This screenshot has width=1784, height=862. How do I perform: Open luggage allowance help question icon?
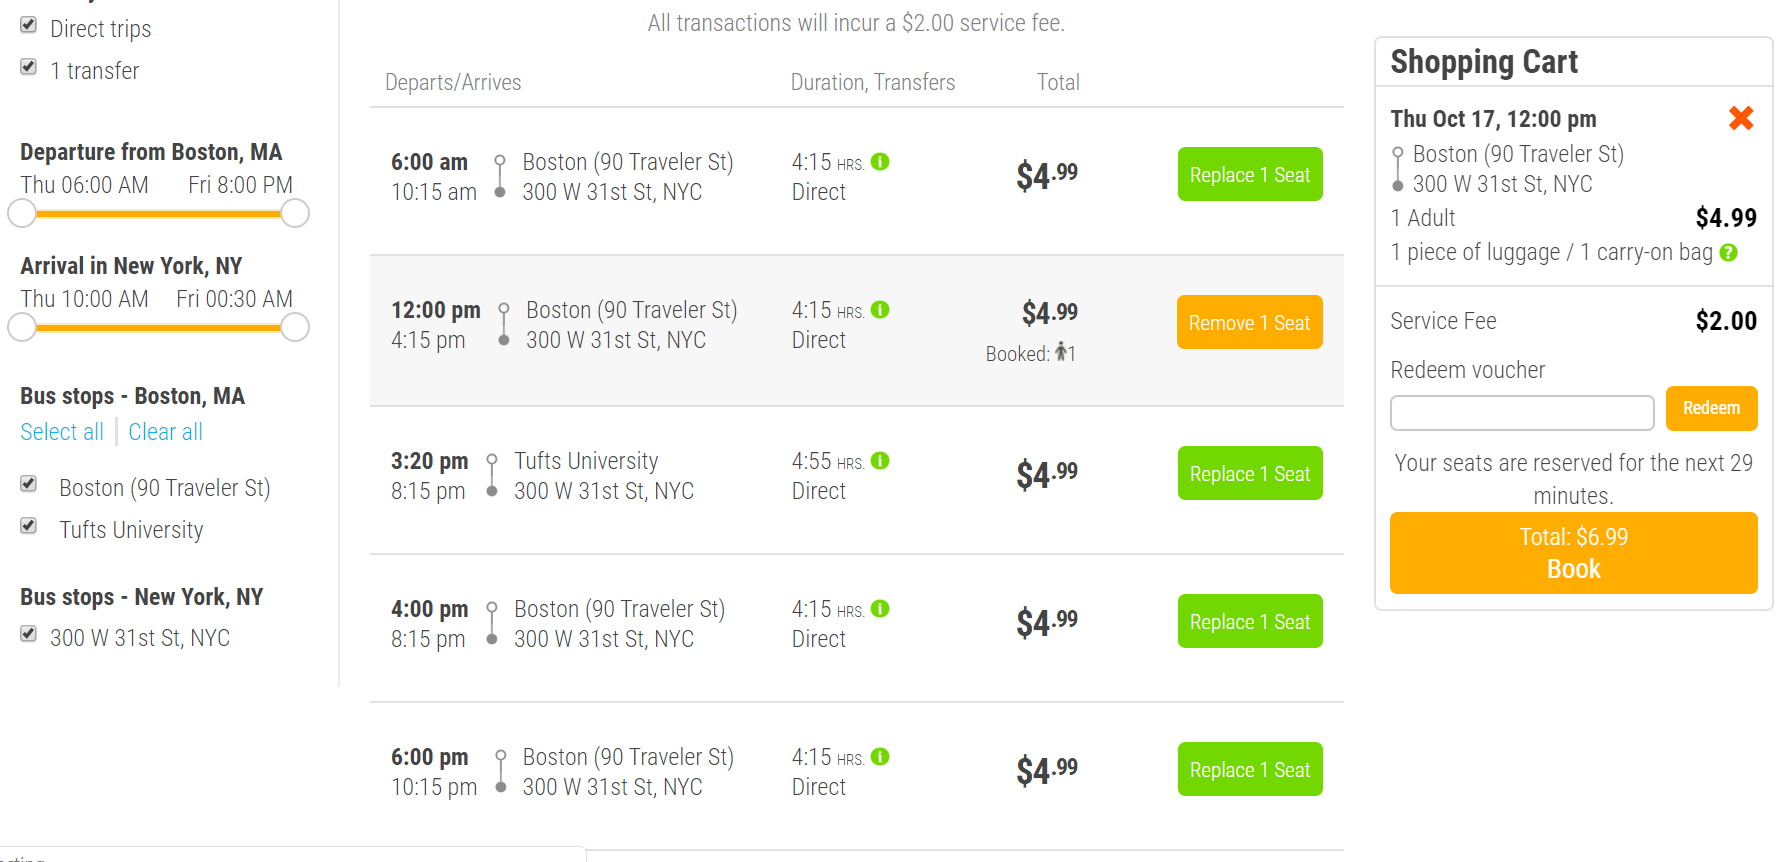pyautogui.click(x=1729, y=253)
